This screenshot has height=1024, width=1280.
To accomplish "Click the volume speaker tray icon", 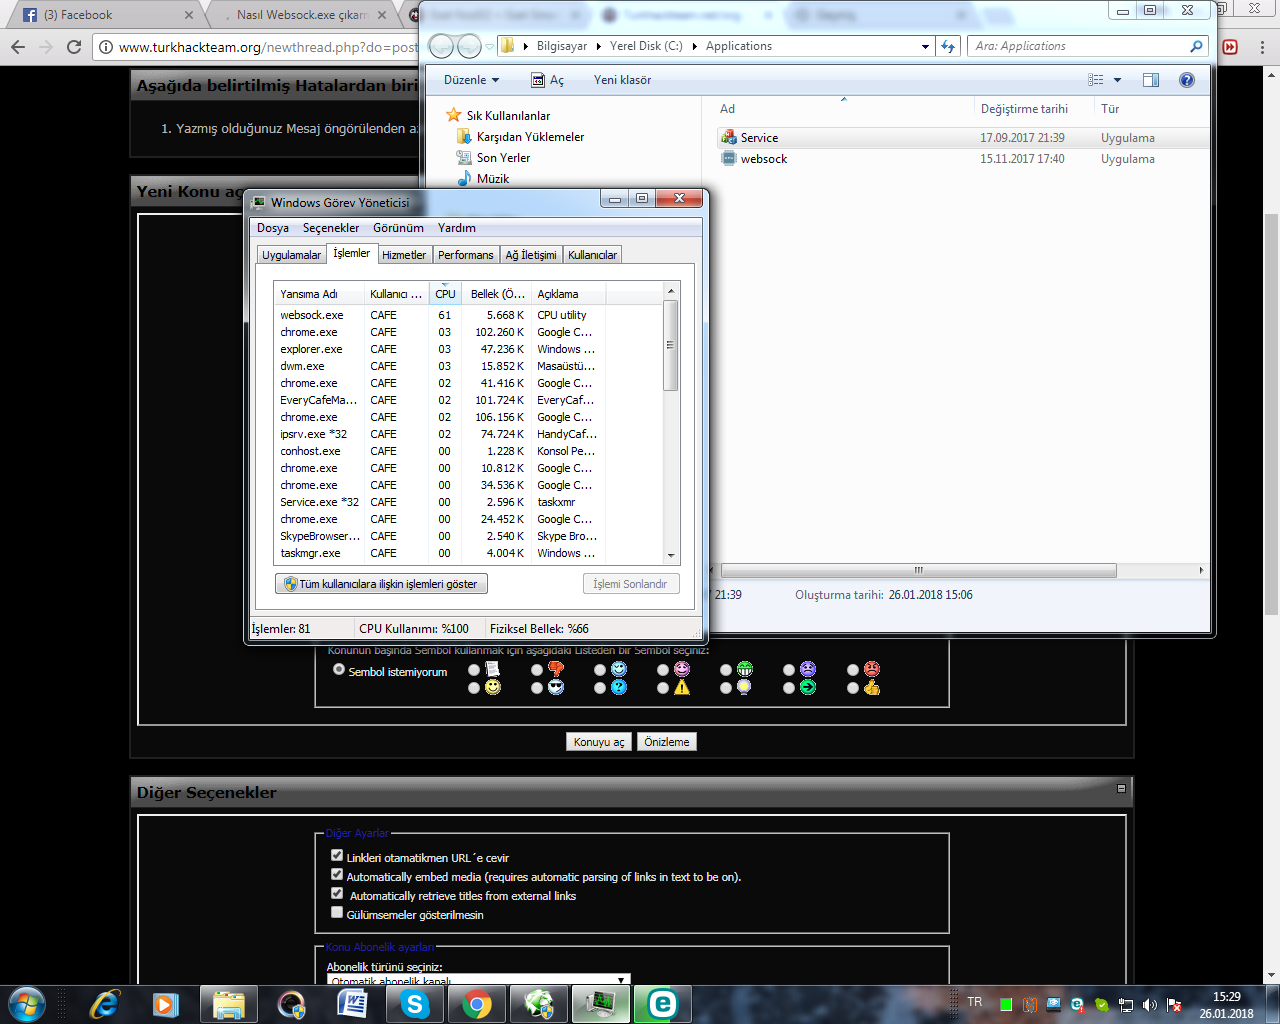I will point(1150,1005).
